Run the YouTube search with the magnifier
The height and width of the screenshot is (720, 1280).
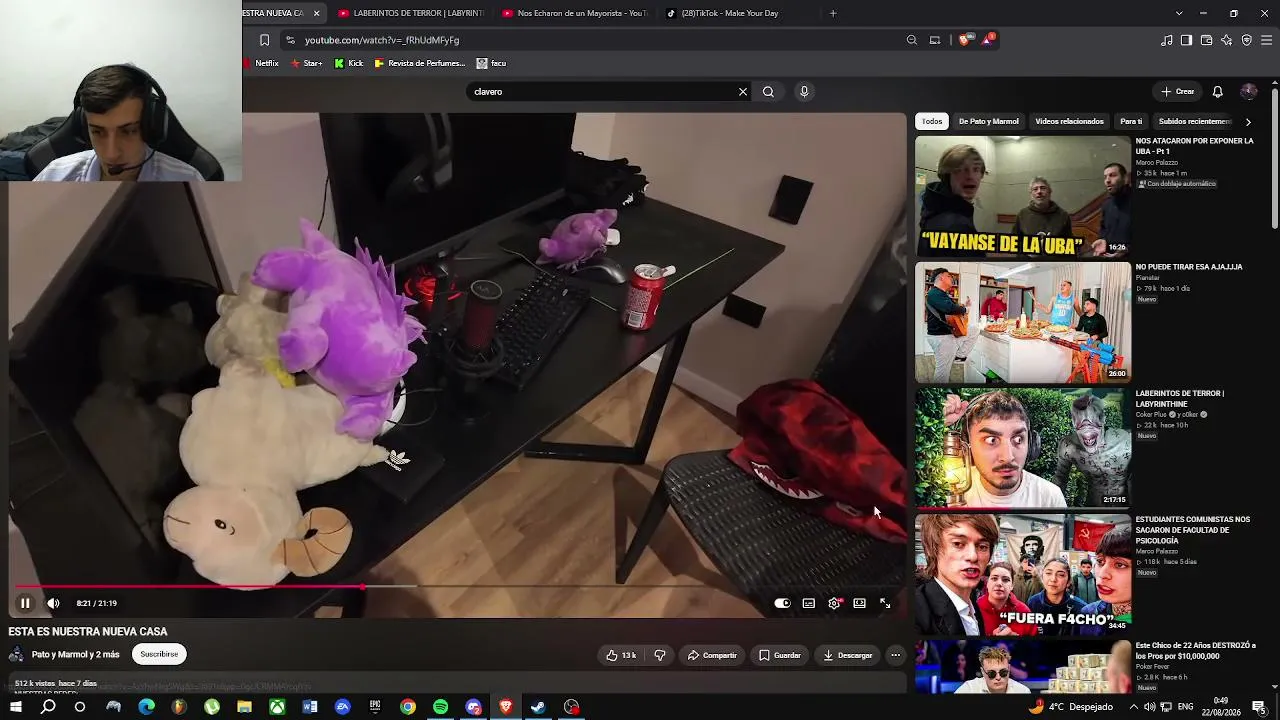click(x=768, y=92)
